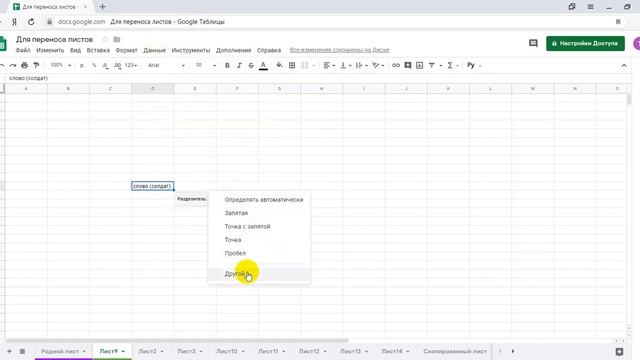Viewport: 640px width, 360px height.
Task: Open horizontal align dropdown
Action: pos(329,65)
